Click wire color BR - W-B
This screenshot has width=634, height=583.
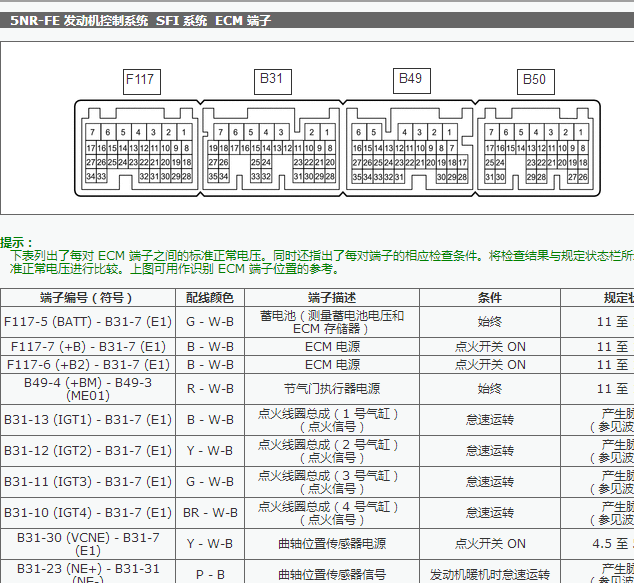tap(209, 513)
